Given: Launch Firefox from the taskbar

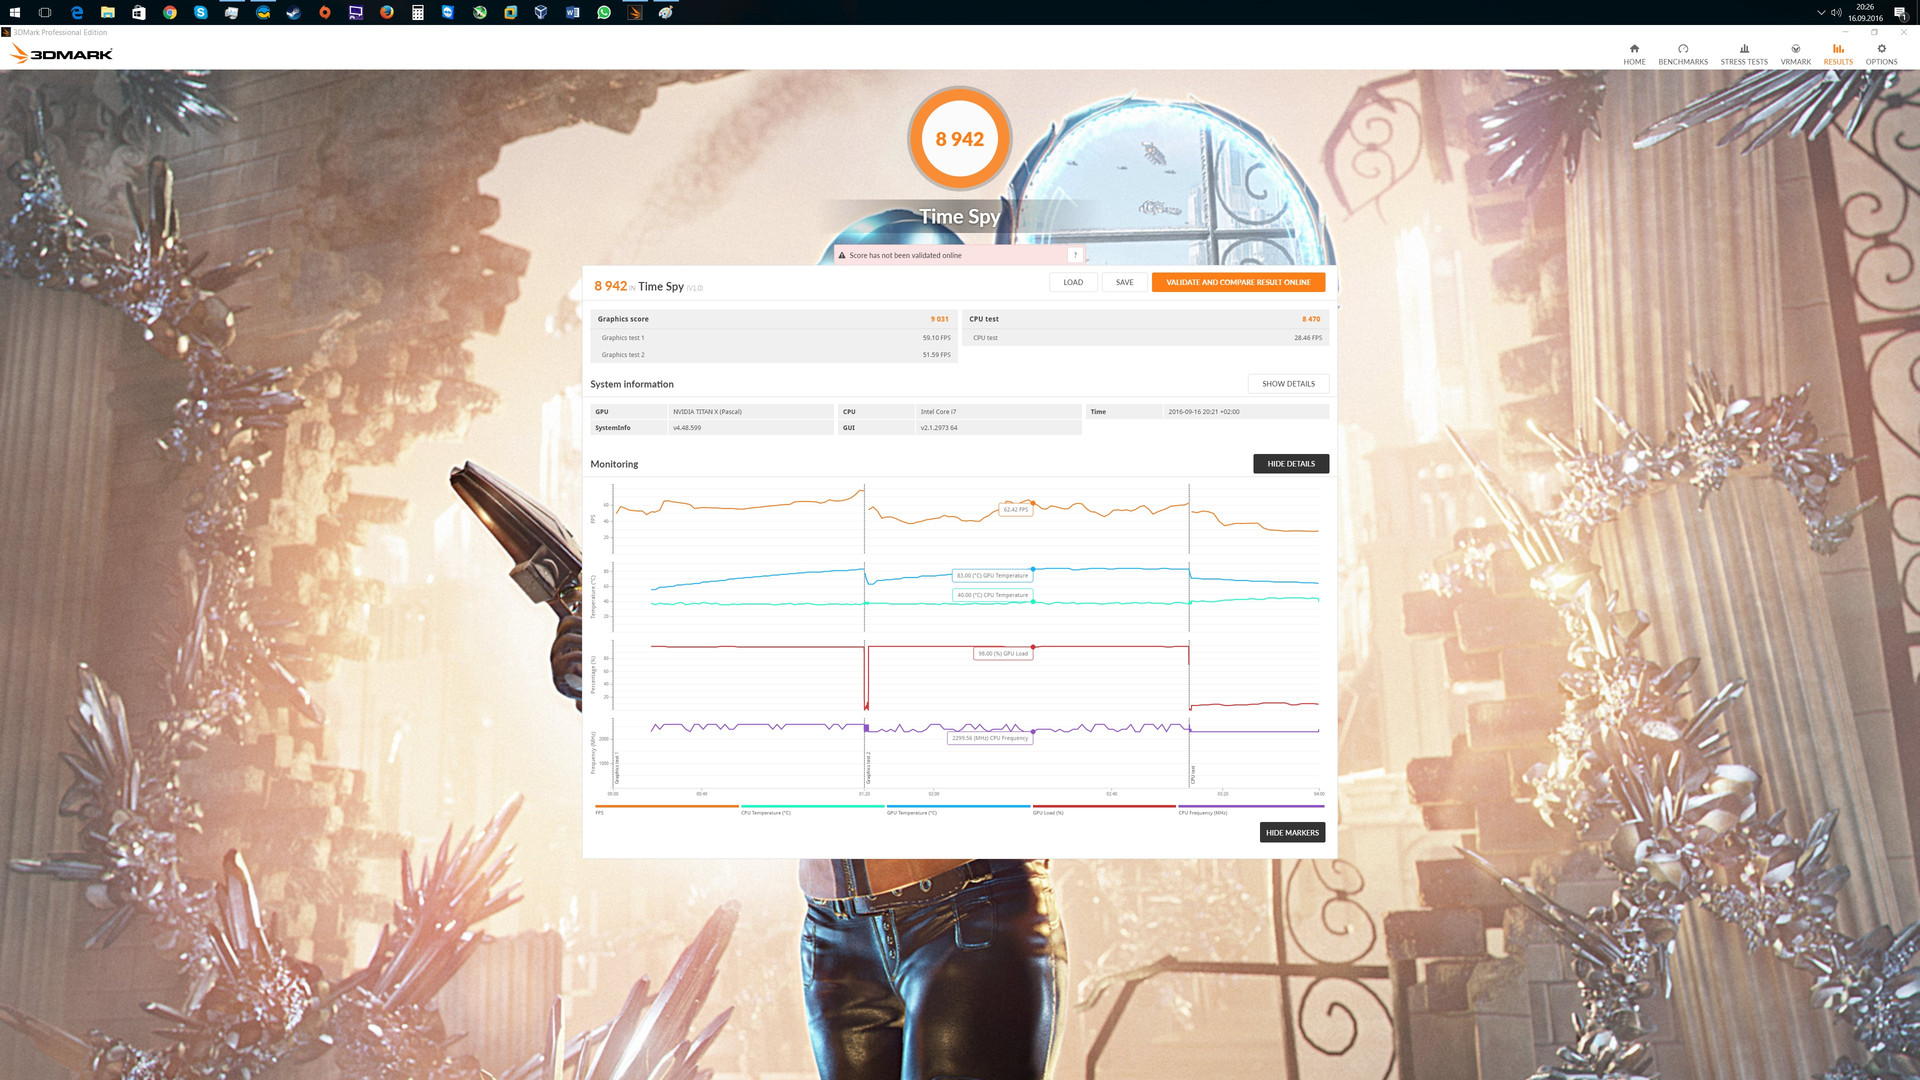Looking at the screenshot, I should point(387,12).
